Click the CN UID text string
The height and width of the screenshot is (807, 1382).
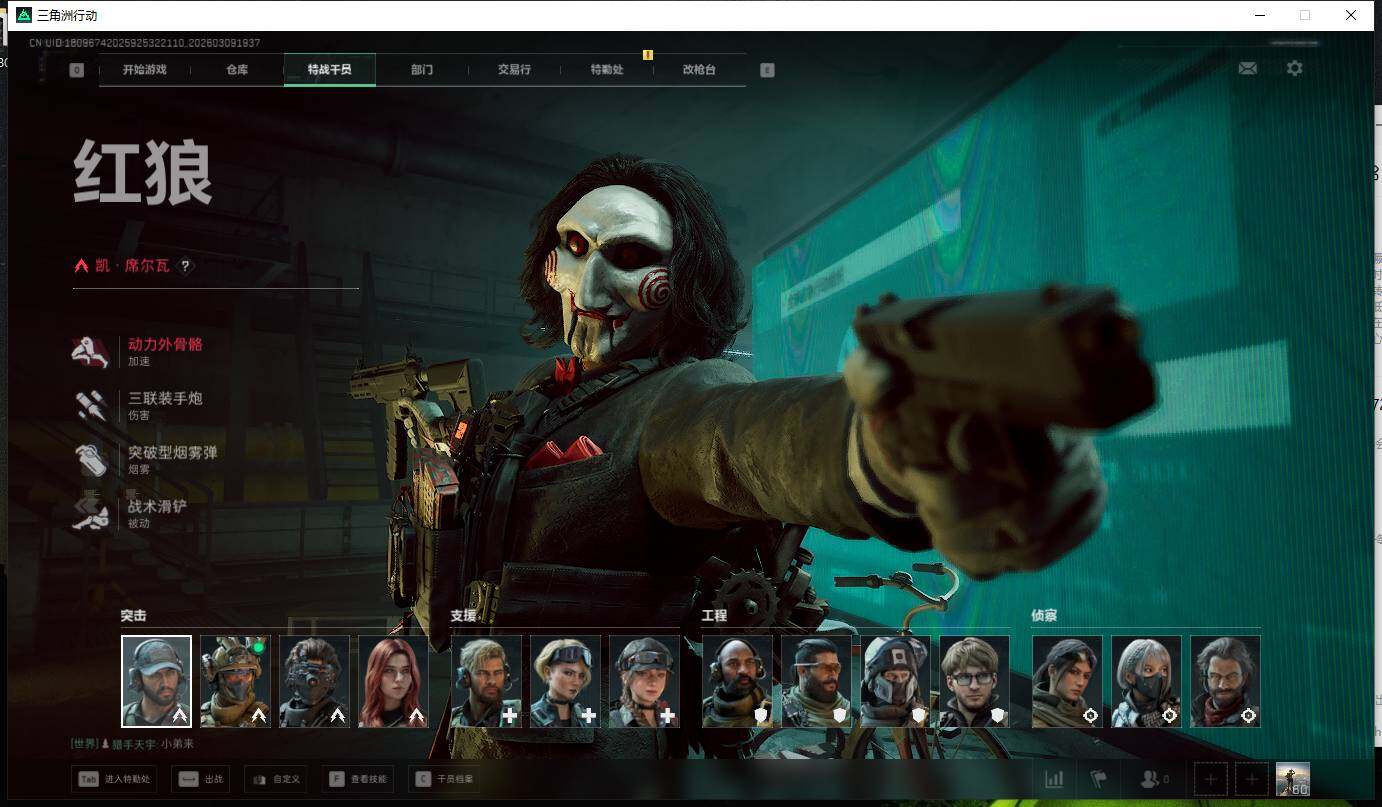(x=144, y=43)
